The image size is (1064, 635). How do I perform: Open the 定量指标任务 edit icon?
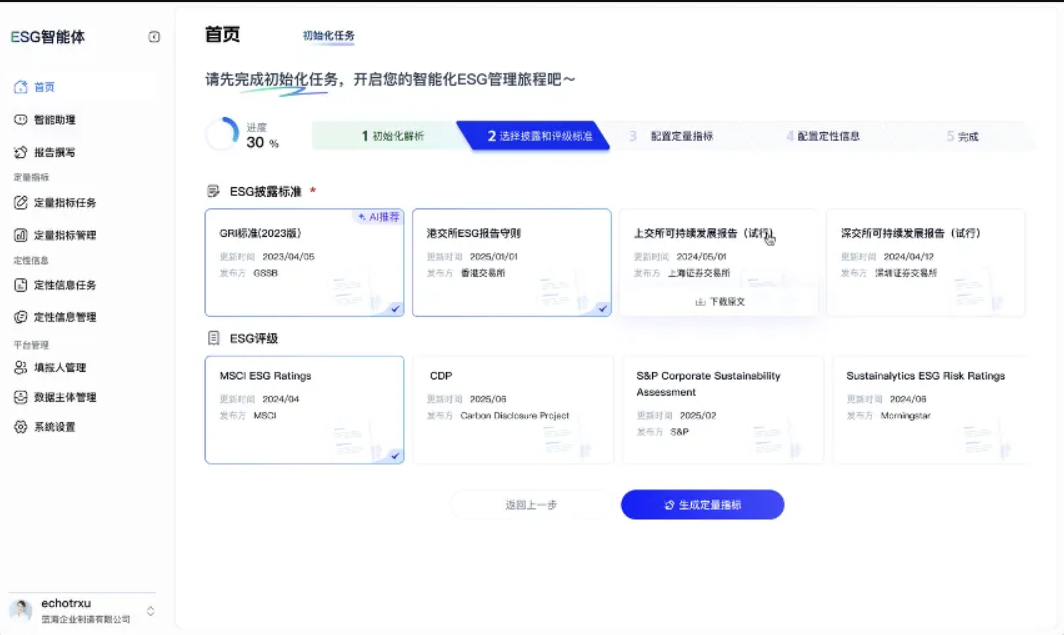coord(20,202)
